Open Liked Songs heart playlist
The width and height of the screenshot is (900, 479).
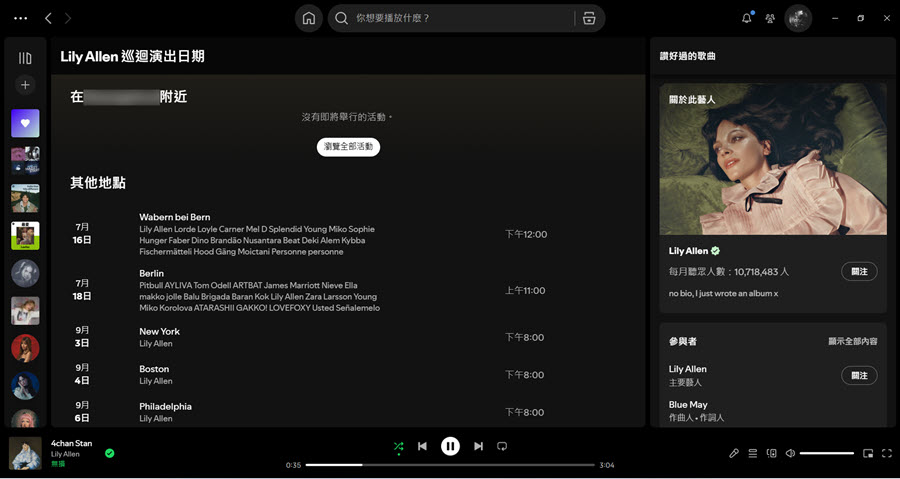click(25, 123)
